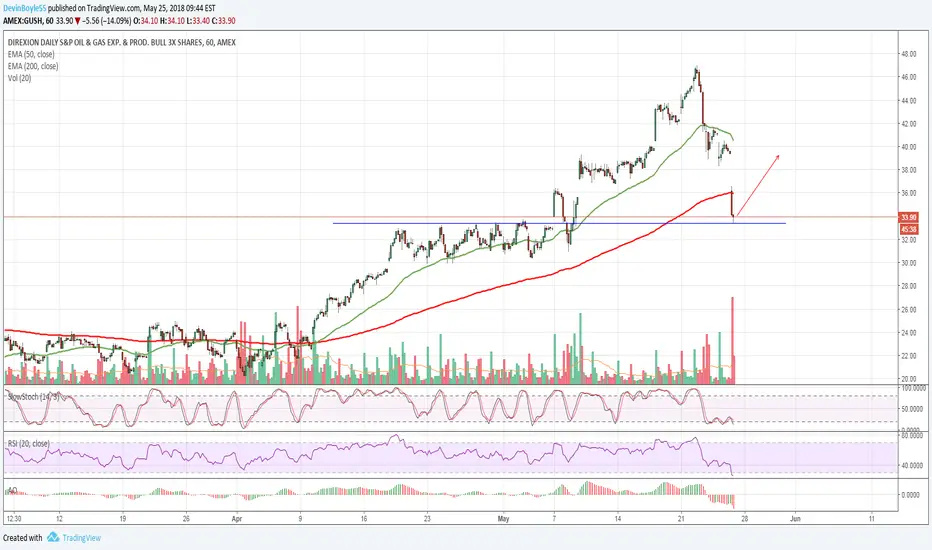Click the close value C:33.90
This screenshot has height=550, width=932.
tap(223, 21)
